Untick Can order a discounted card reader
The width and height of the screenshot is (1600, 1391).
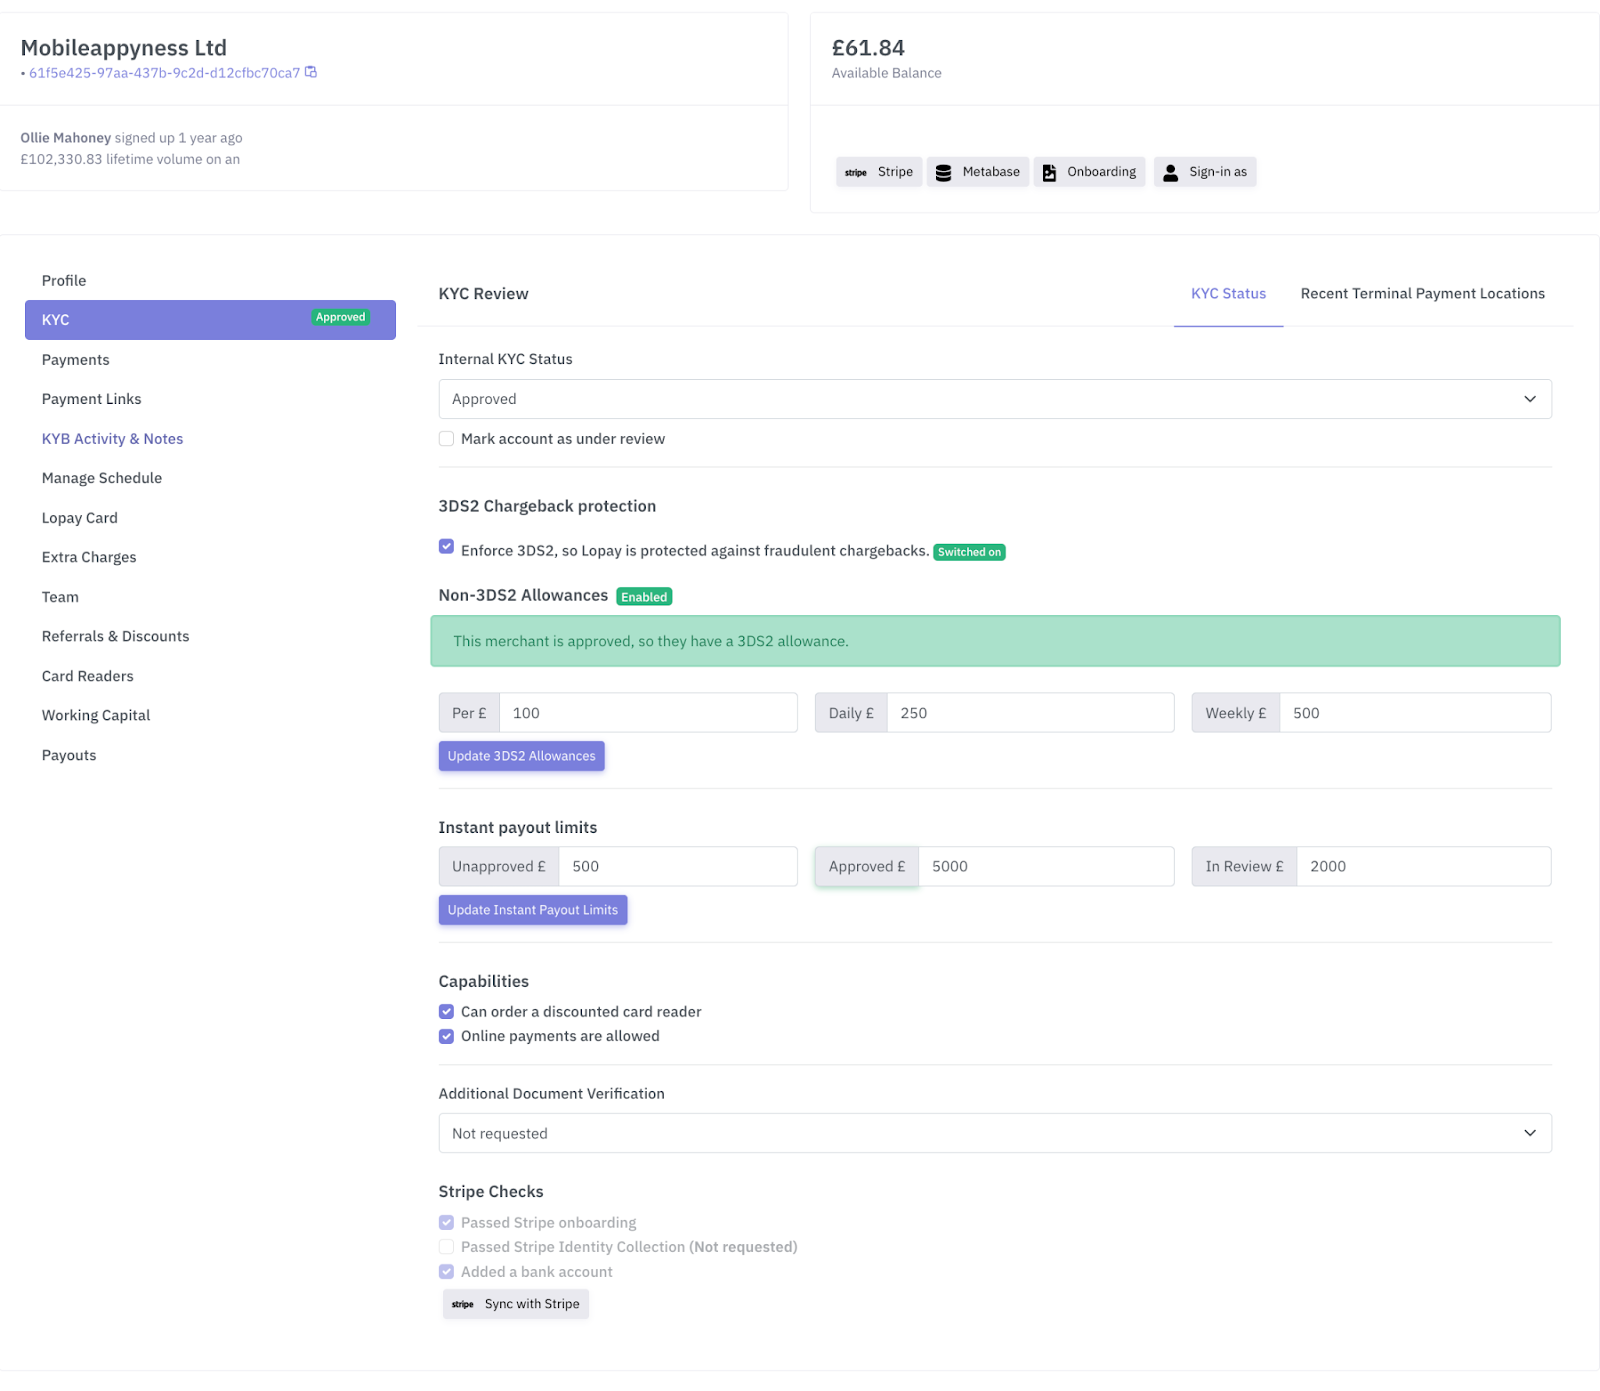447,1012
